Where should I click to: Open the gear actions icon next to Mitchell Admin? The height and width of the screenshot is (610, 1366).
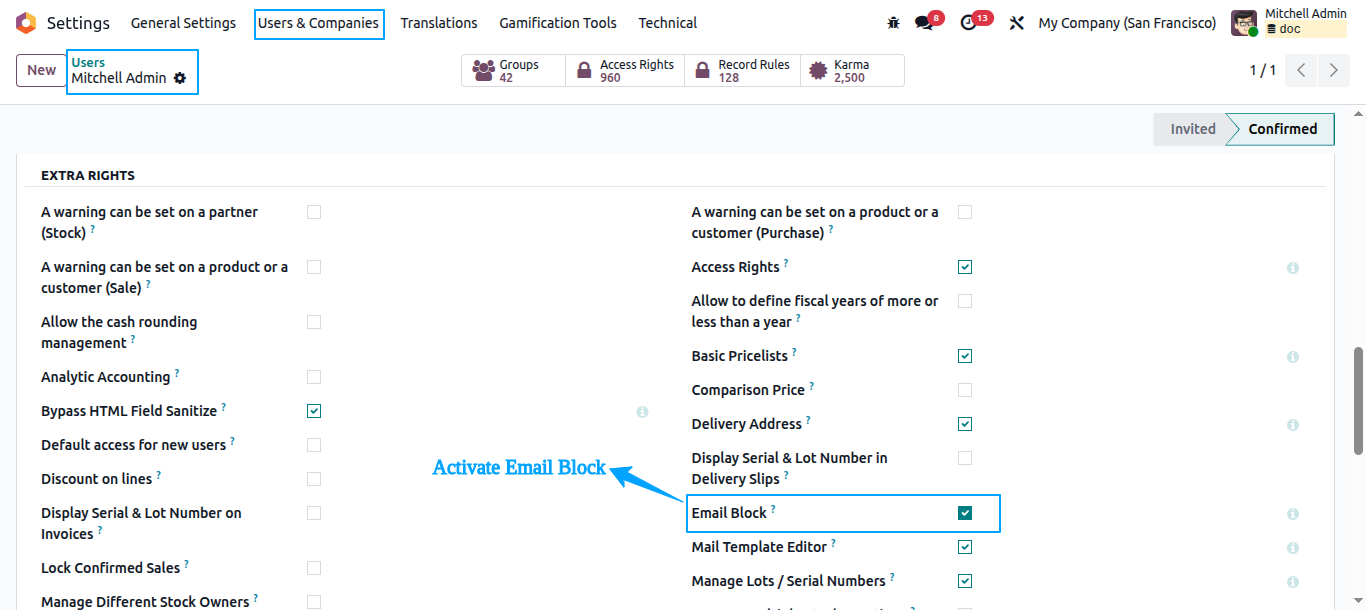[x=180, y=78]
